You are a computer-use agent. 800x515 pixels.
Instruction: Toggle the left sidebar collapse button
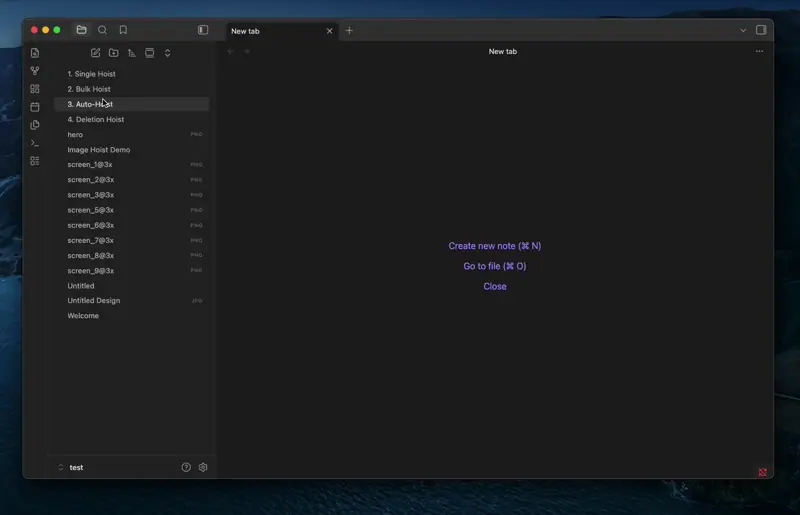click(x=203, y=30)
